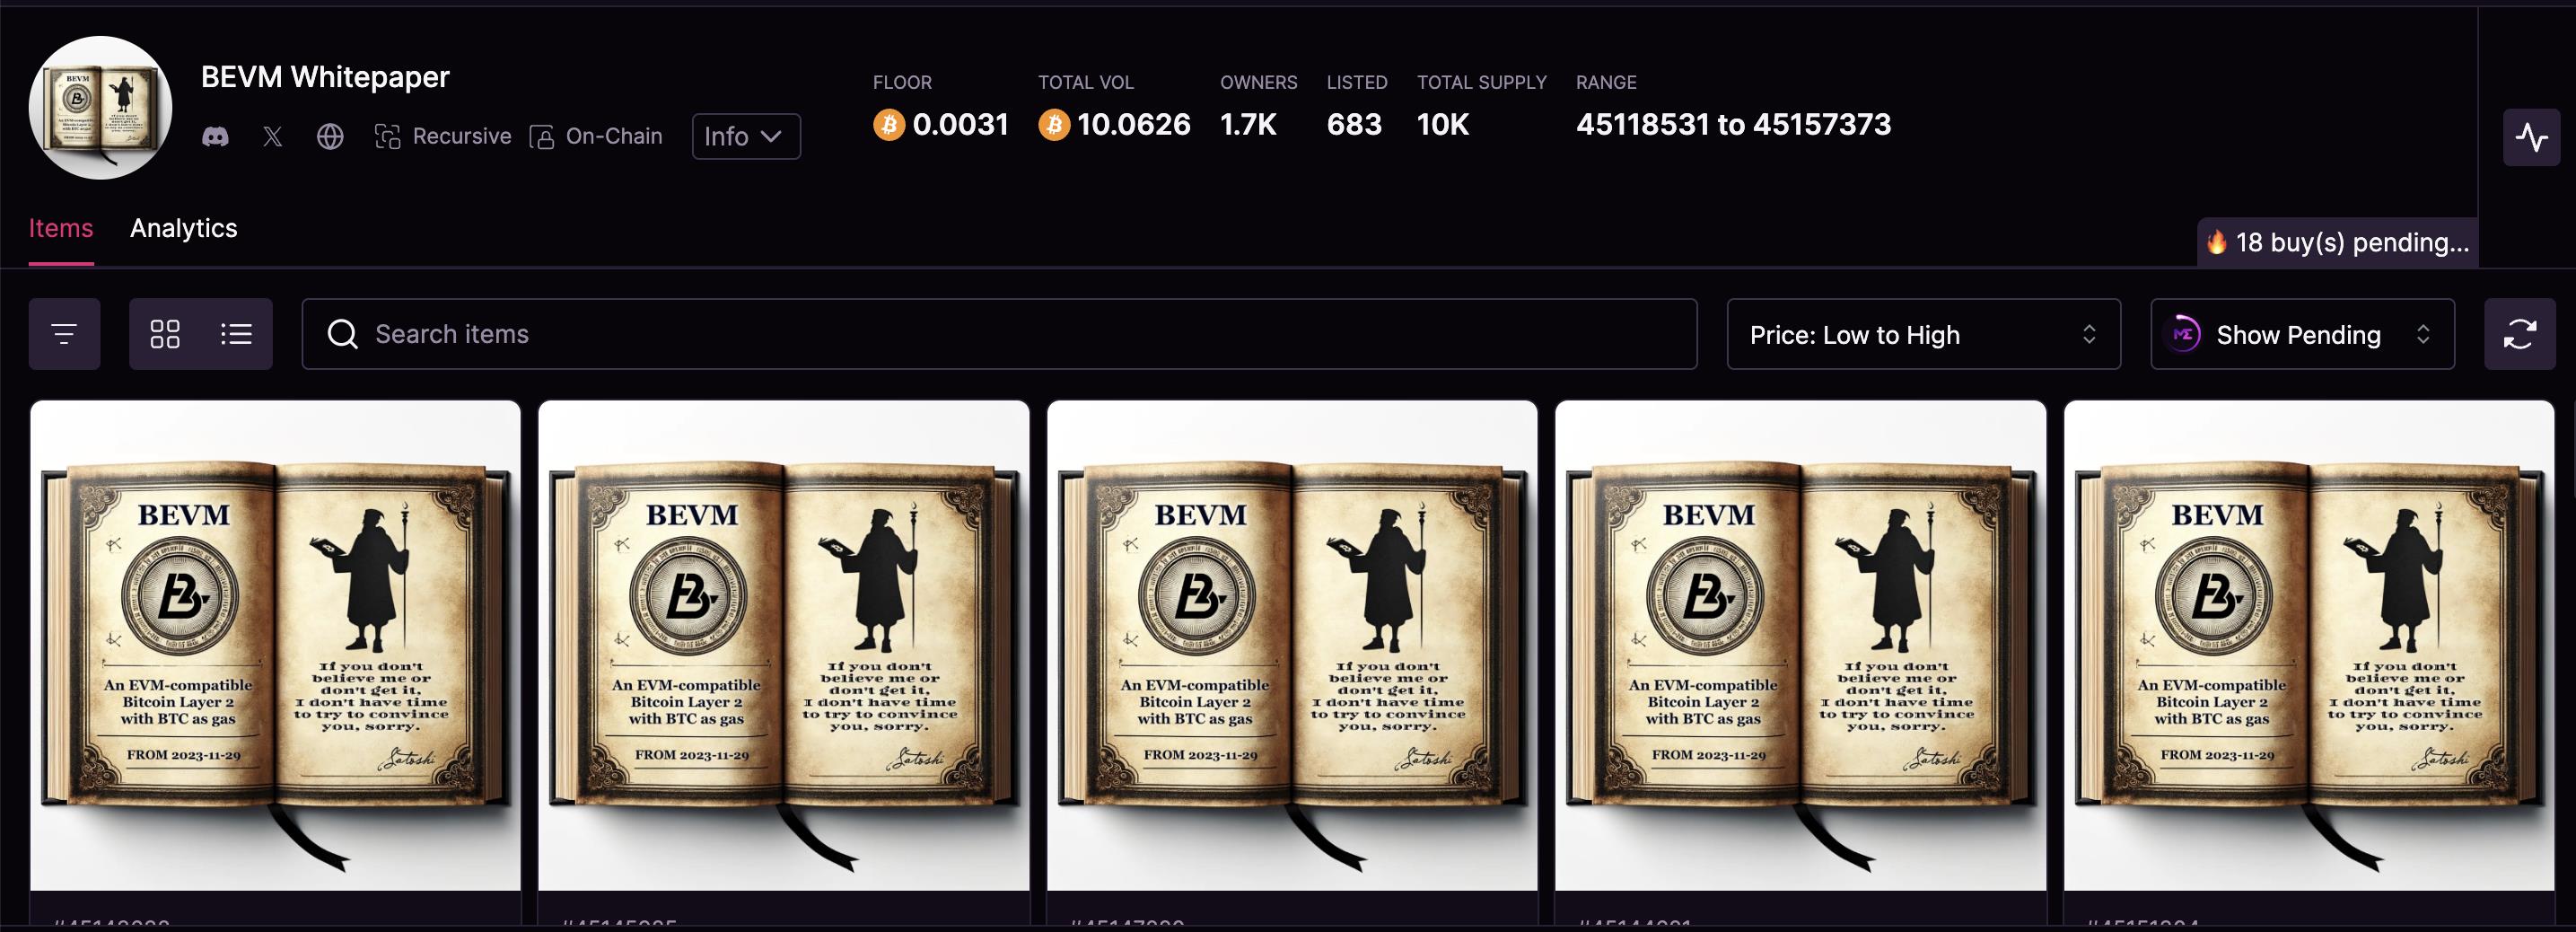Open the X (Twitter) profile icon
The image size is (2576, 932).
pyautogui.click(x=272, y=136)
